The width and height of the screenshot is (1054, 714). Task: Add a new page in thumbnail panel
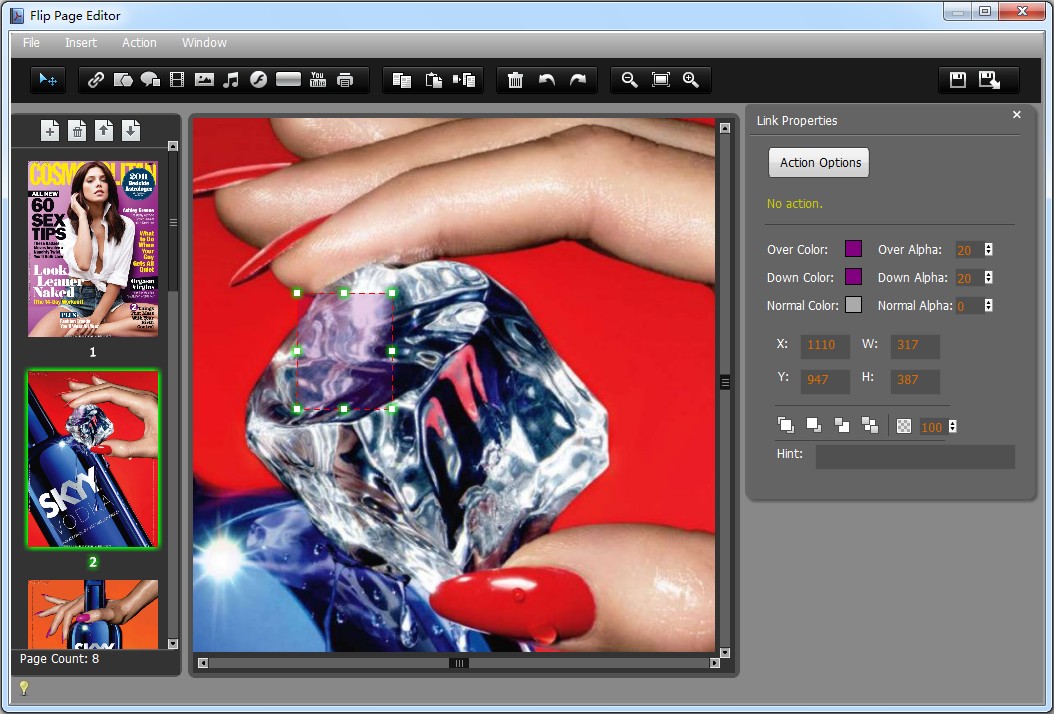click(x=50, y=130)
